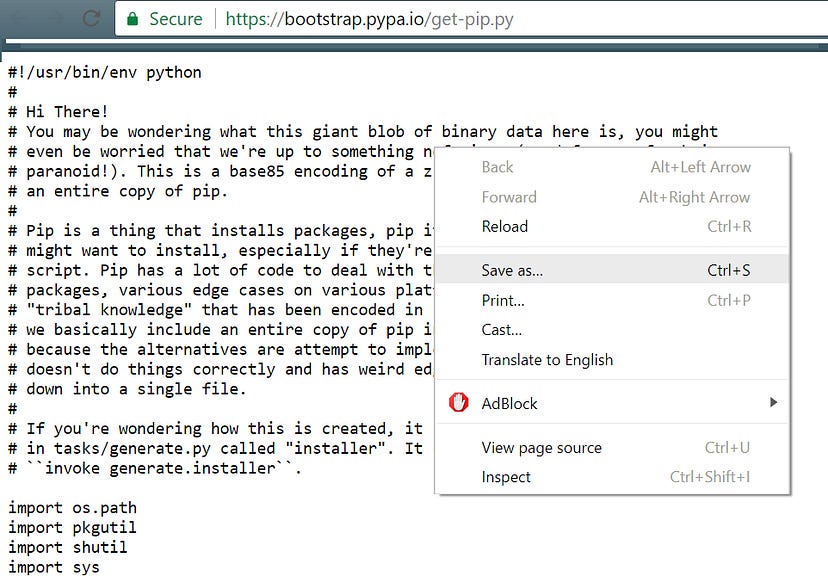Click the "Secure" text label
828x584 pixels.
click(x=176, y=18)
